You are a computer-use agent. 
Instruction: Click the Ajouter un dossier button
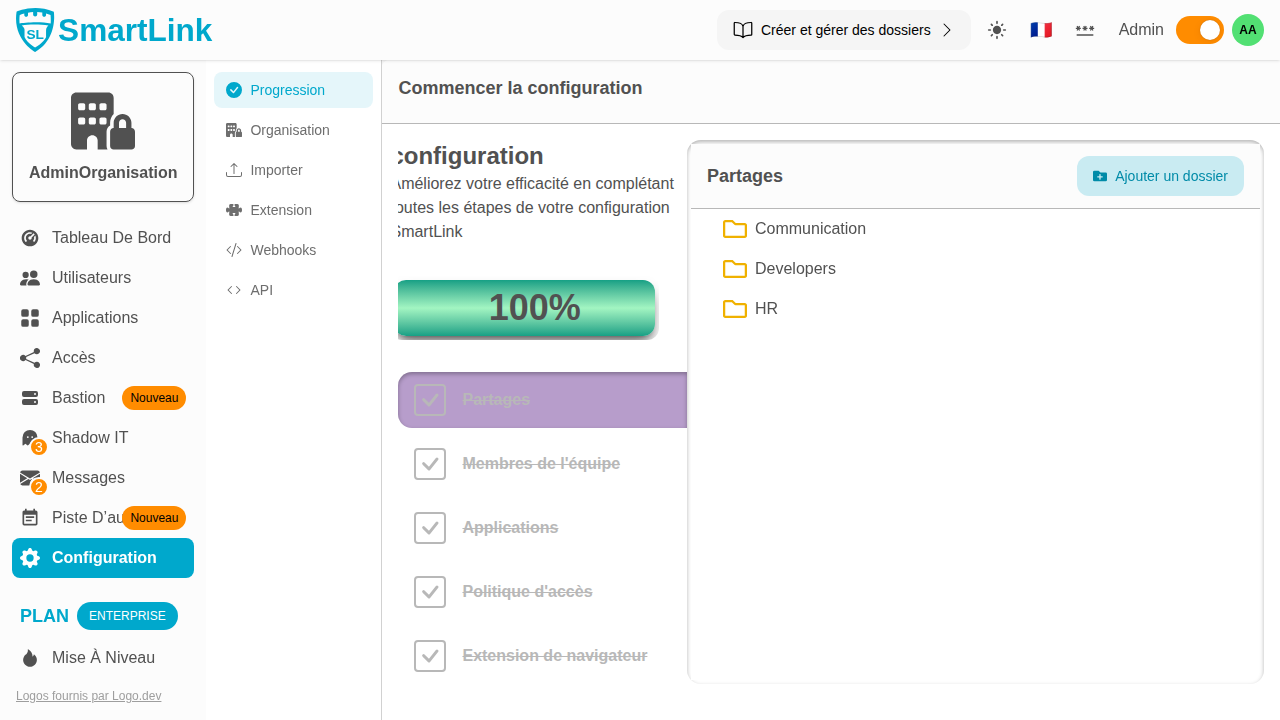click(1160, 176)
